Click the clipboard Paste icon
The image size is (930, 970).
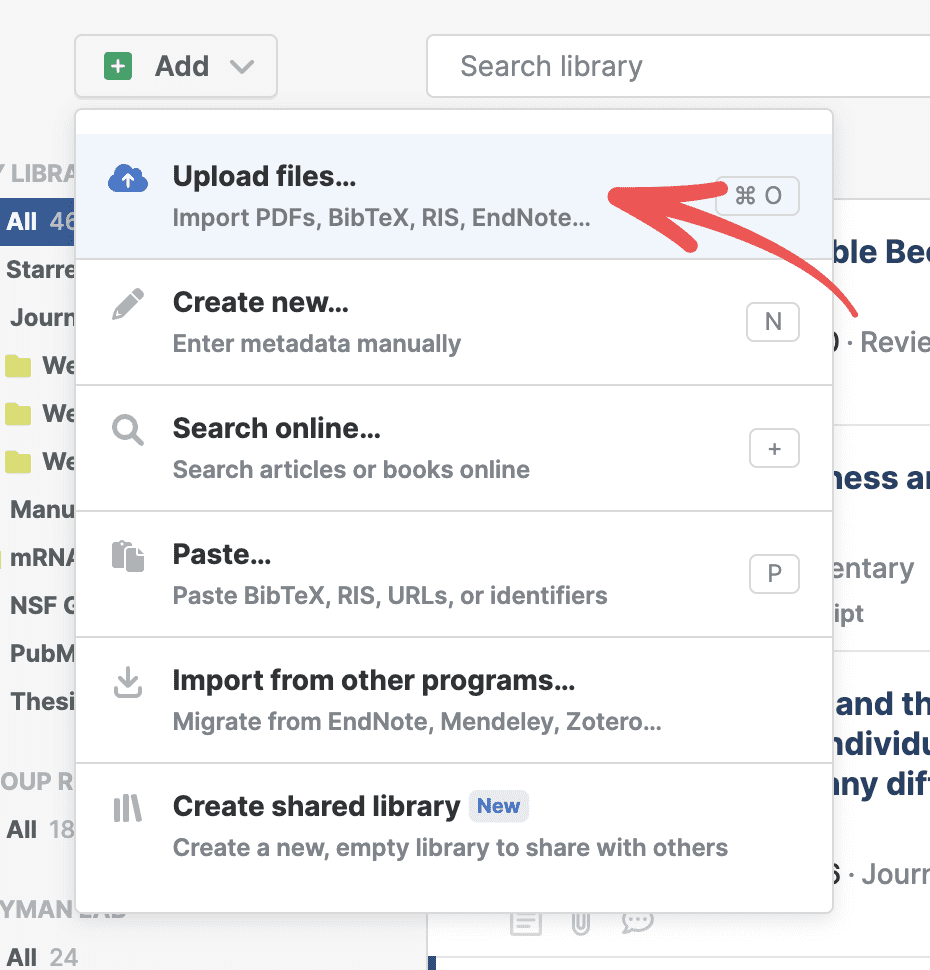point(128,556)
